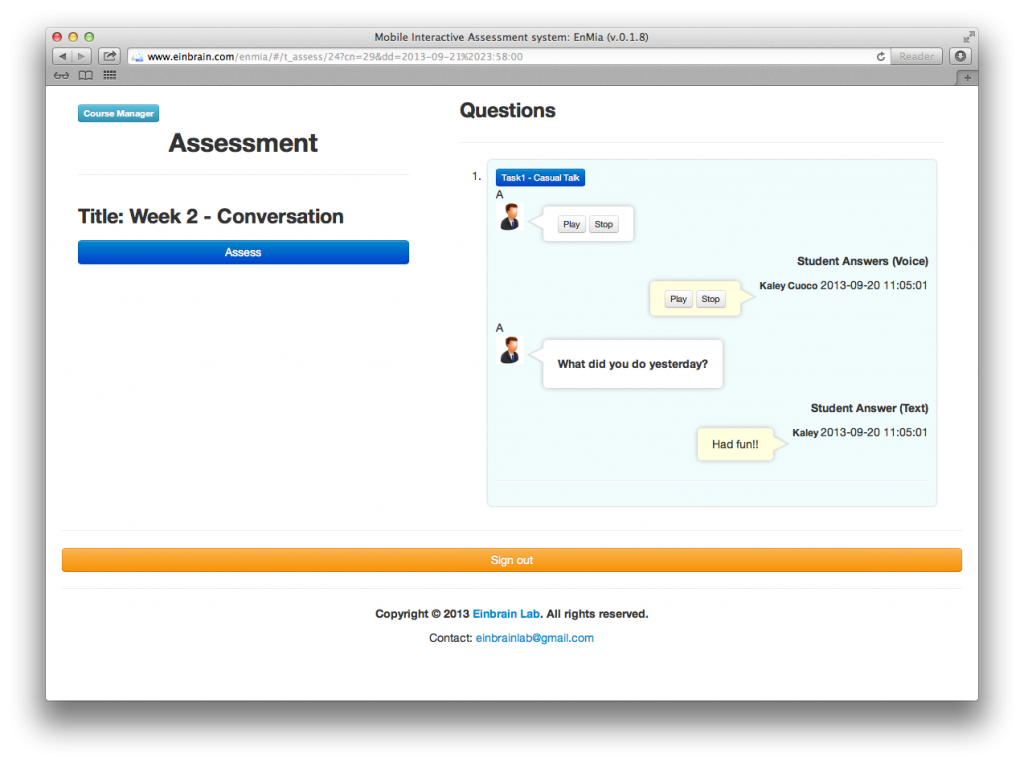Open the Downloads button in Safari

(x=960, y=56)
